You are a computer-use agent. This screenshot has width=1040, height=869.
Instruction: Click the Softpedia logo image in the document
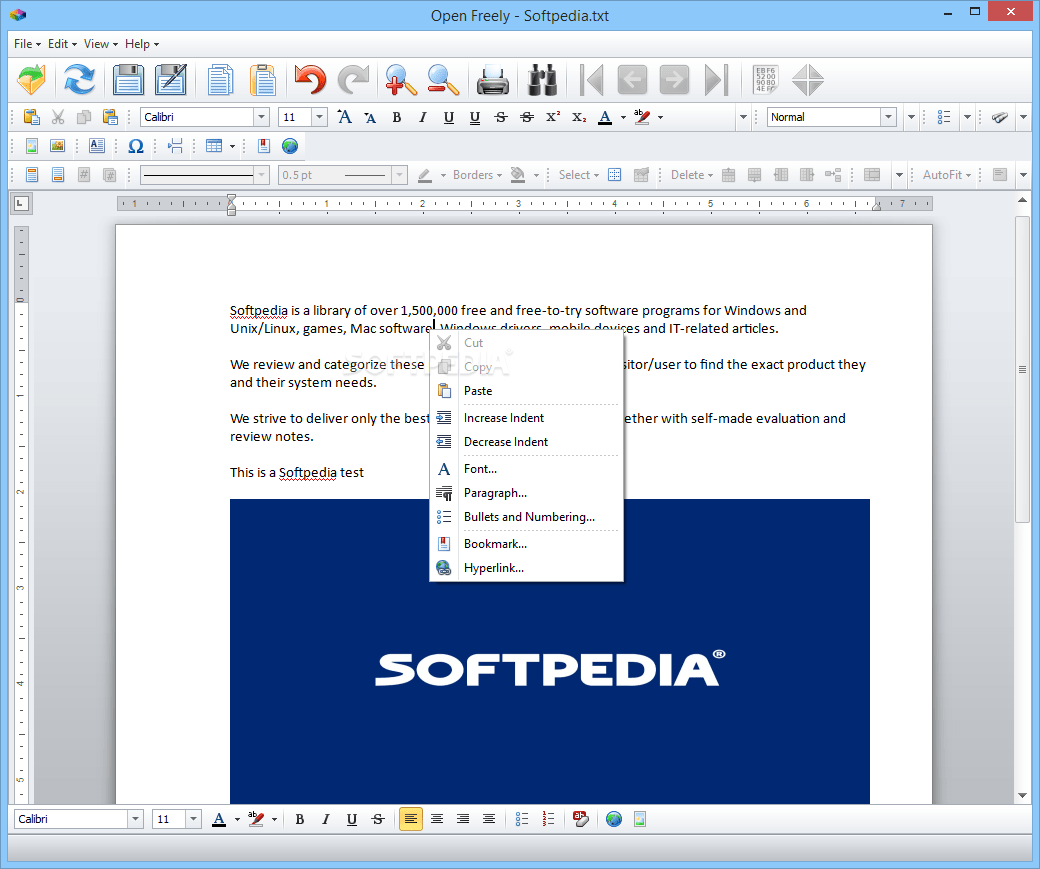pyautogui.click(x=550, y=651)
